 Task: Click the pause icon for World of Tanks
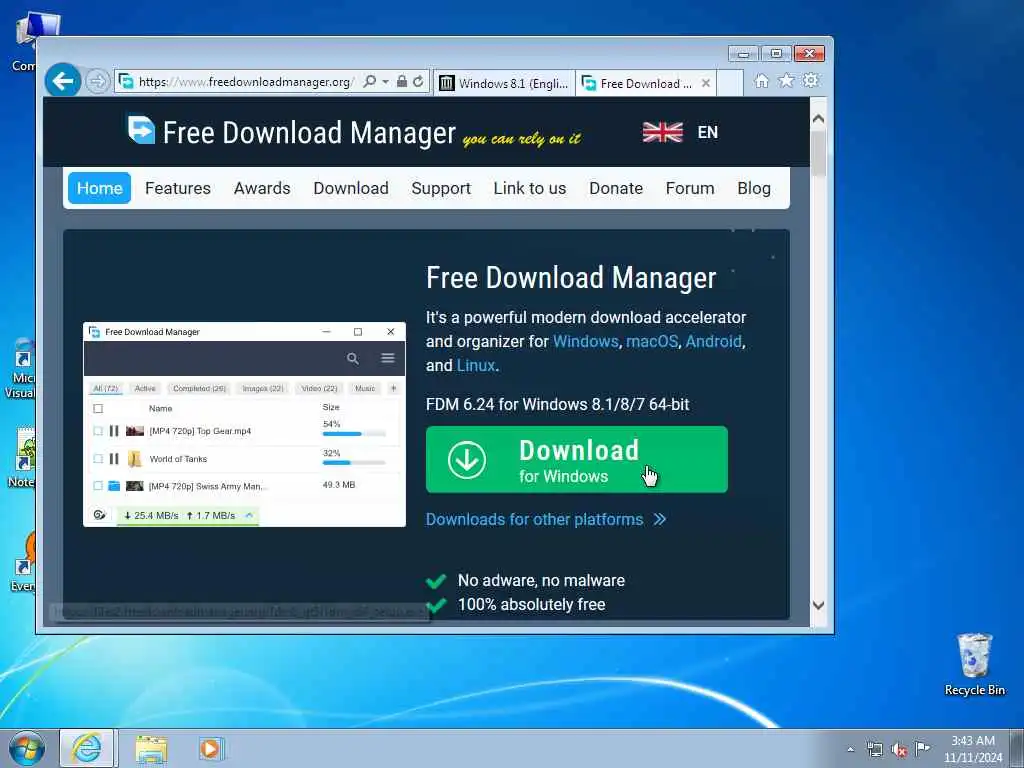tap(114, 459)
